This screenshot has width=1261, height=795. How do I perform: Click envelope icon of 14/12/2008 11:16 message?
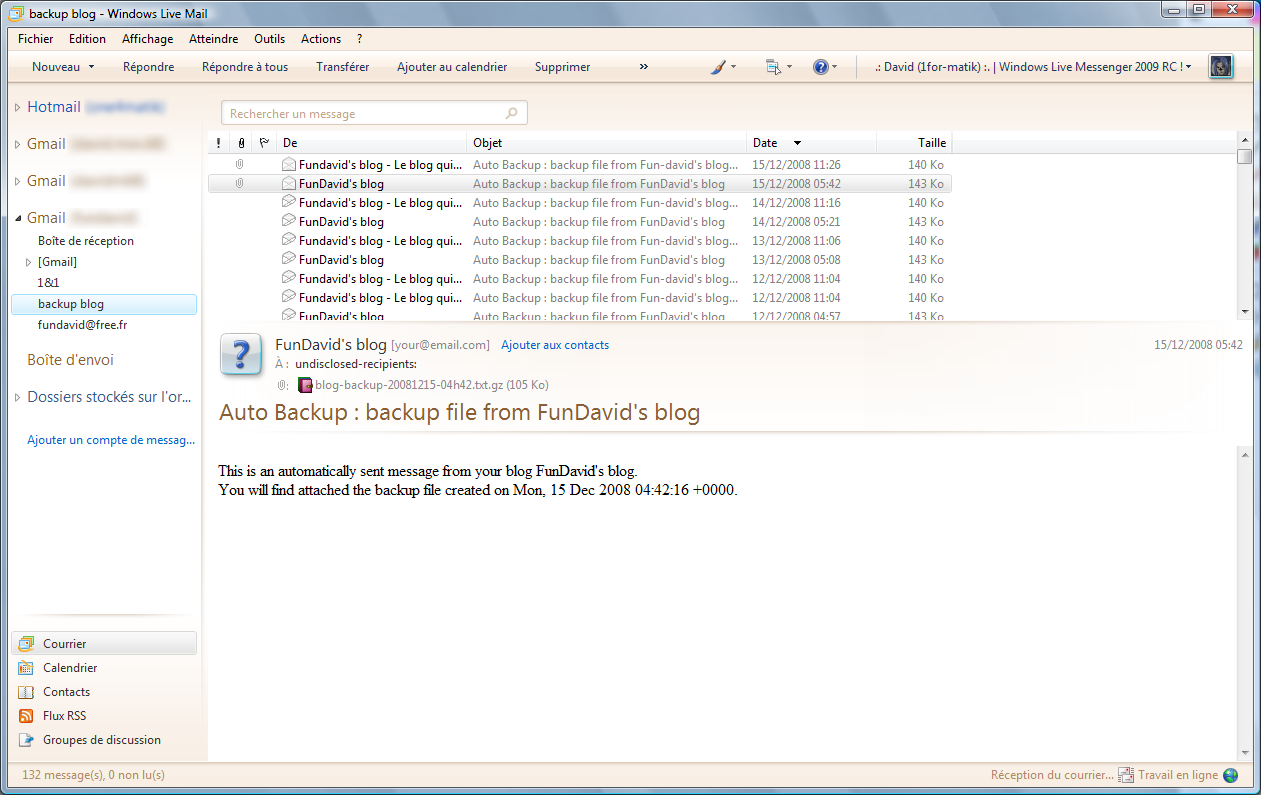[x=289, y=202]
